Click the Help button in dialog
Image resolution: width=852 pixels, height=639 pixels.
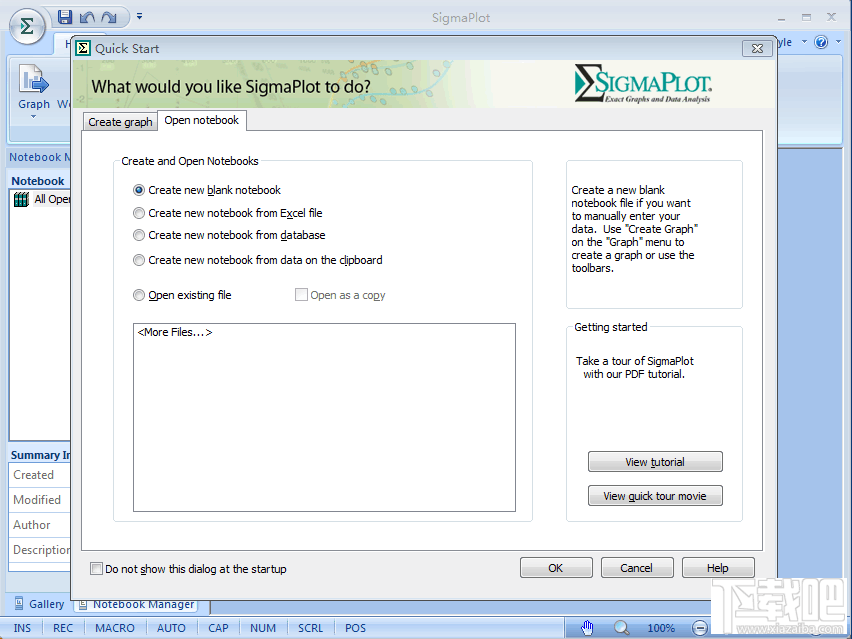[x=718, y=568]
